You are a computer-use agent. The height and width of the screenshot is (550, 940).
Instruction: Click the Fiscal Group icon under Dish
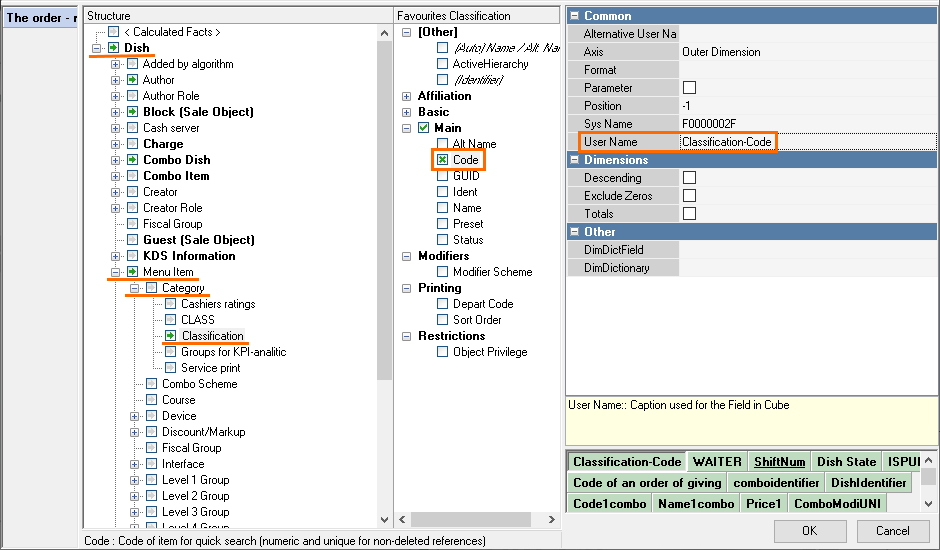(132, 224)
